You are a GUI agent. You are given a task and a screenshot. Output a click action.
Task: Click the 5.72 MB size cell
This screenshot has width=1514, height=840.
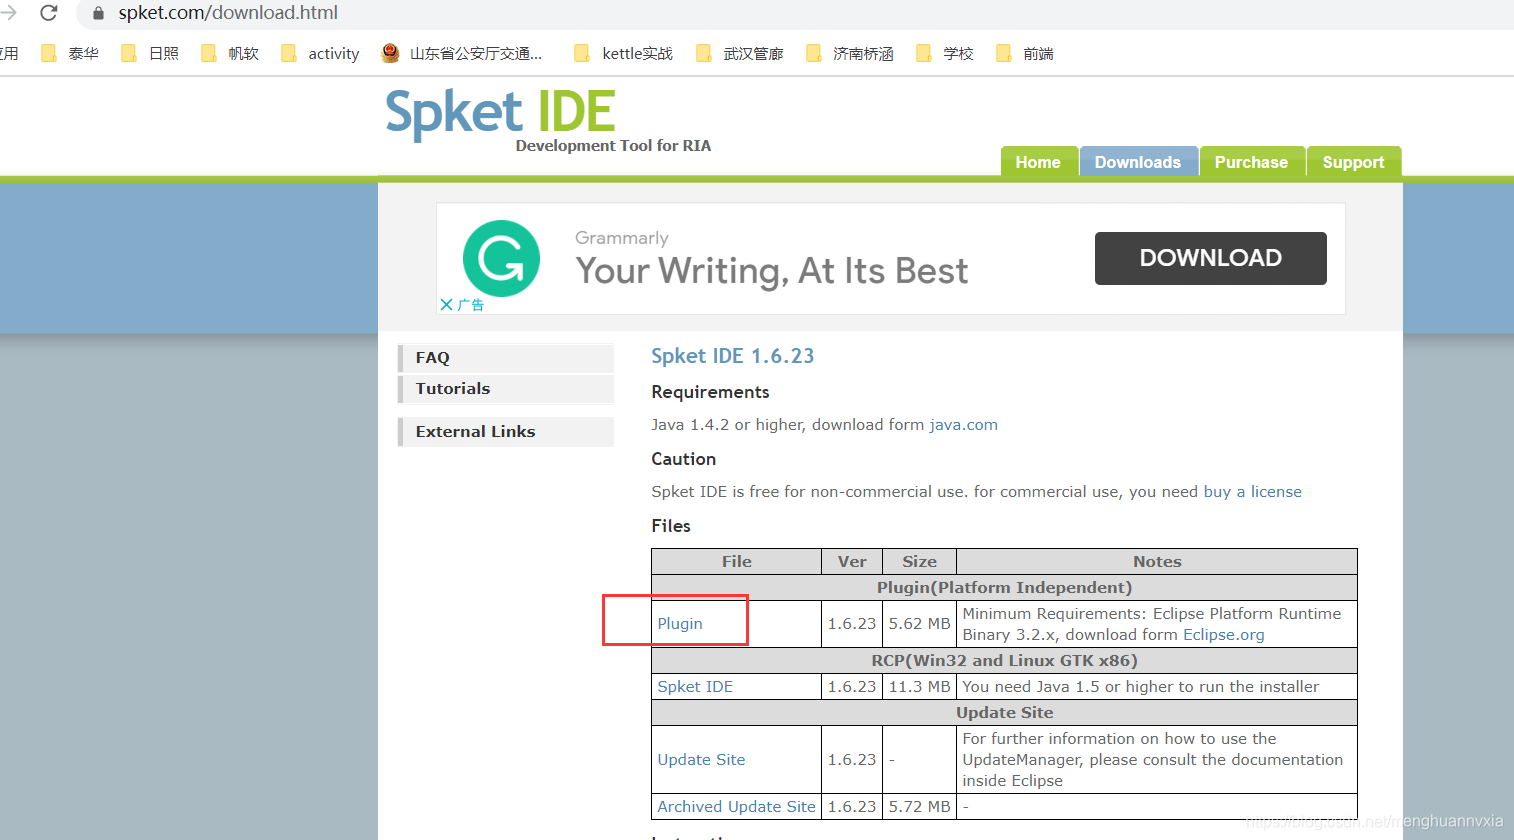click(x=919, y=806)
